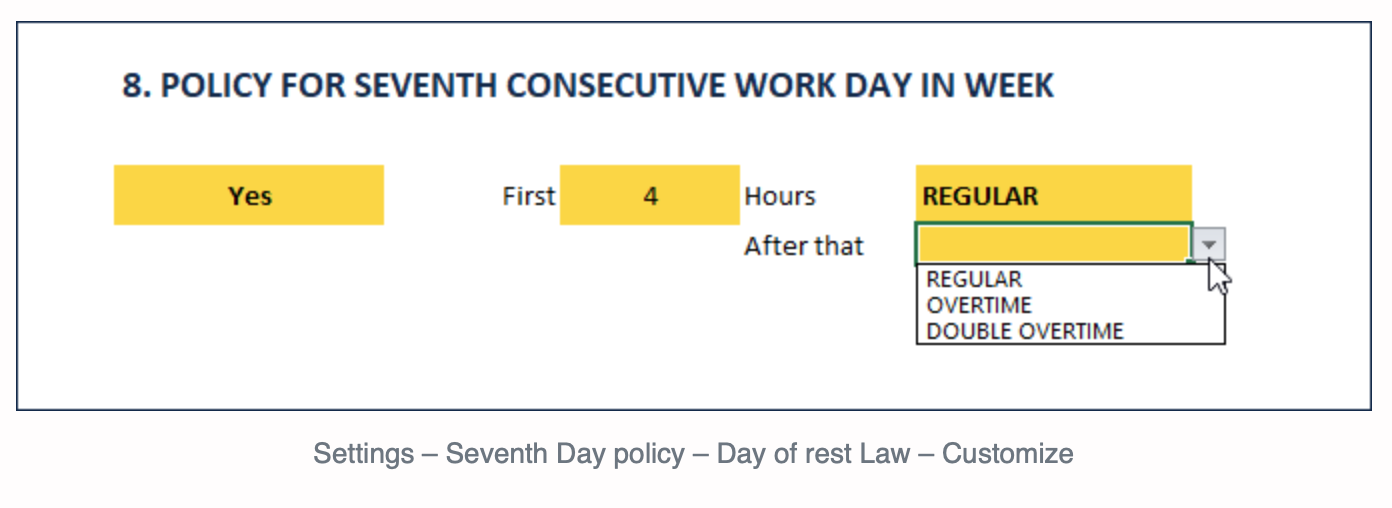Click the empty green-bordered After that cell
This screenshot has height=508, width=1392.
pos(1054,243)
